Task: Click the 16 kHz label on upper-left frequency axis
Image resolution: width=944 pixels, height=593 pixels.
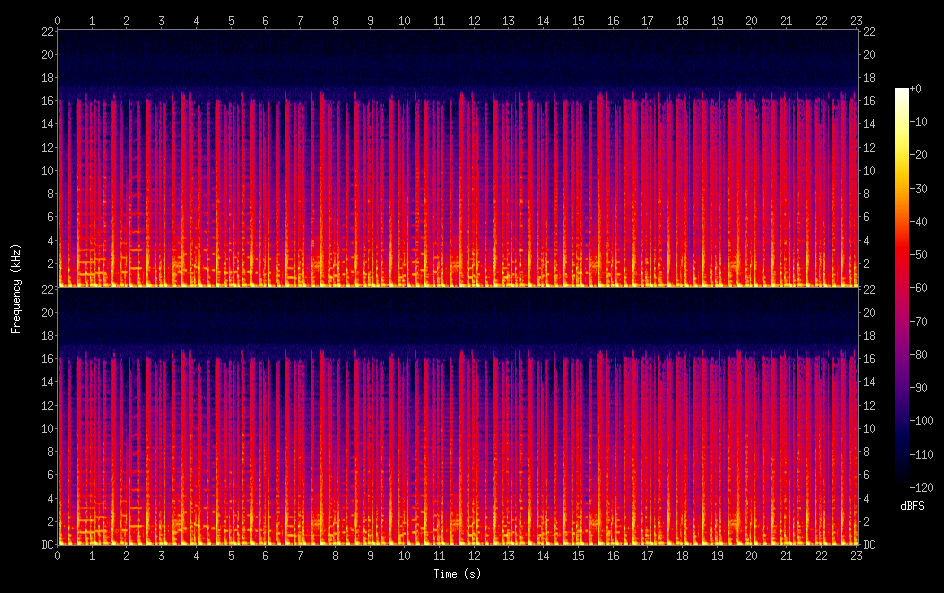Action: click(x=45, y=101)
